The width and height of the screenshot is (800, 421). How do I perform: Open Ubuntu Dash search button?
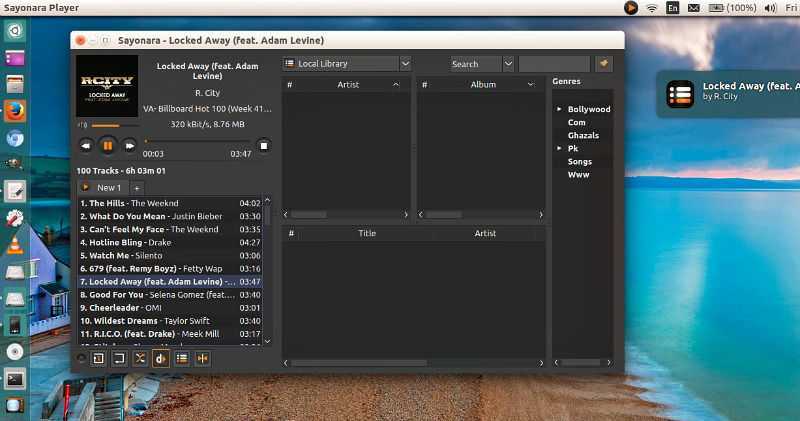15,31
